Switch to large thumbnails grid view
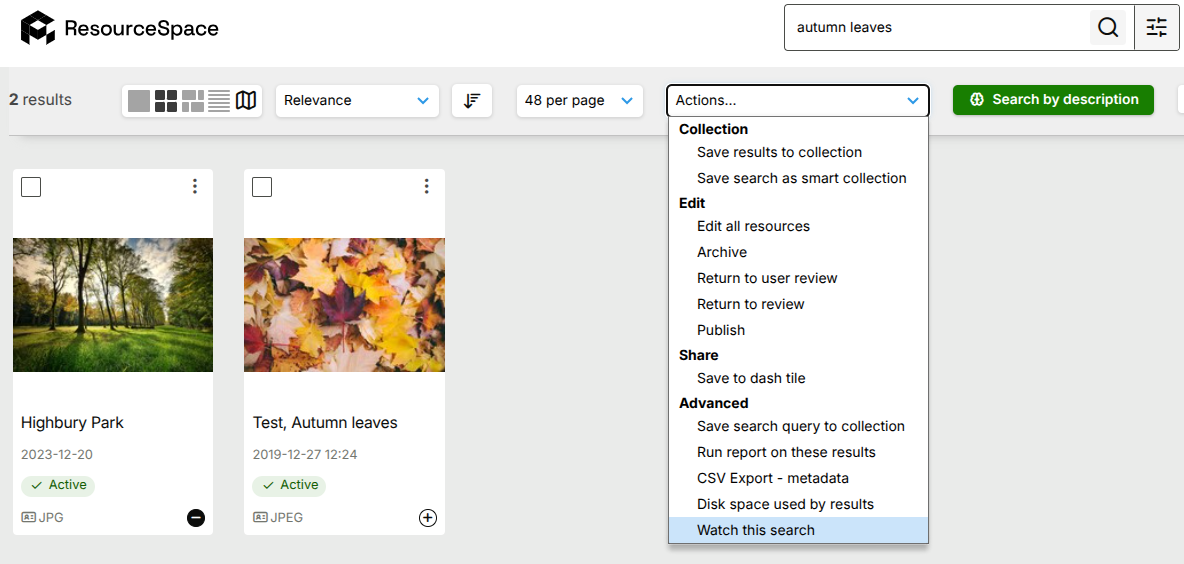 [x=166, y=100]
